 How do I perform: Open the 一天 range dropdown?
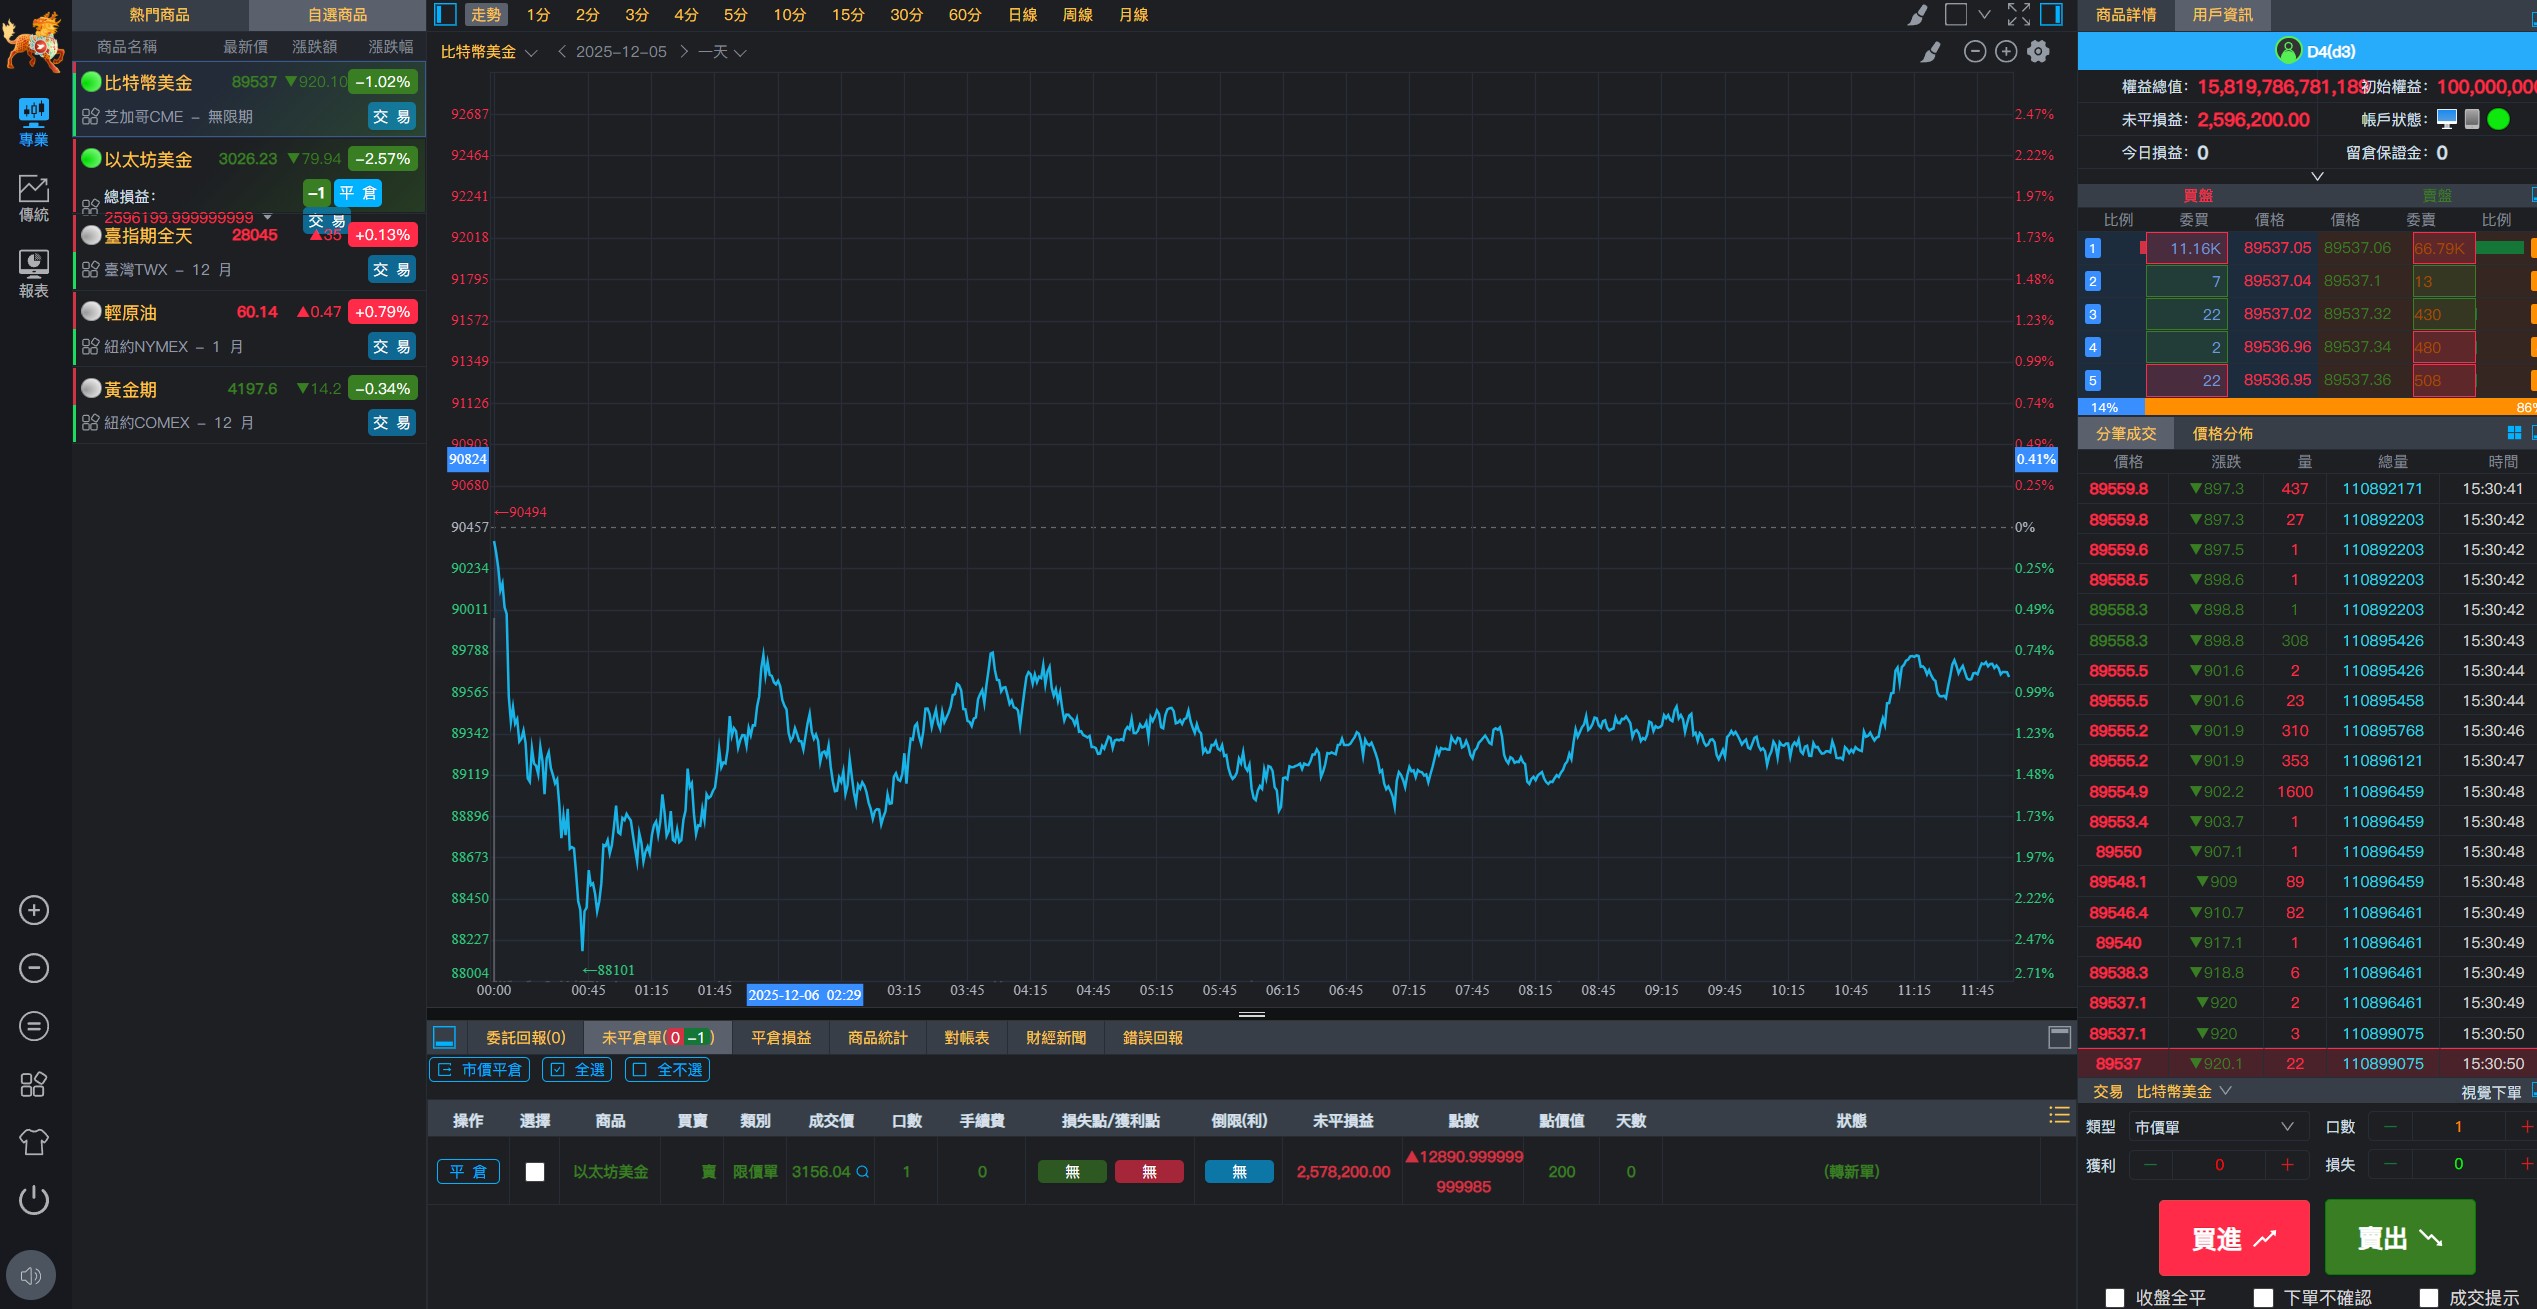tap(722, 52)
